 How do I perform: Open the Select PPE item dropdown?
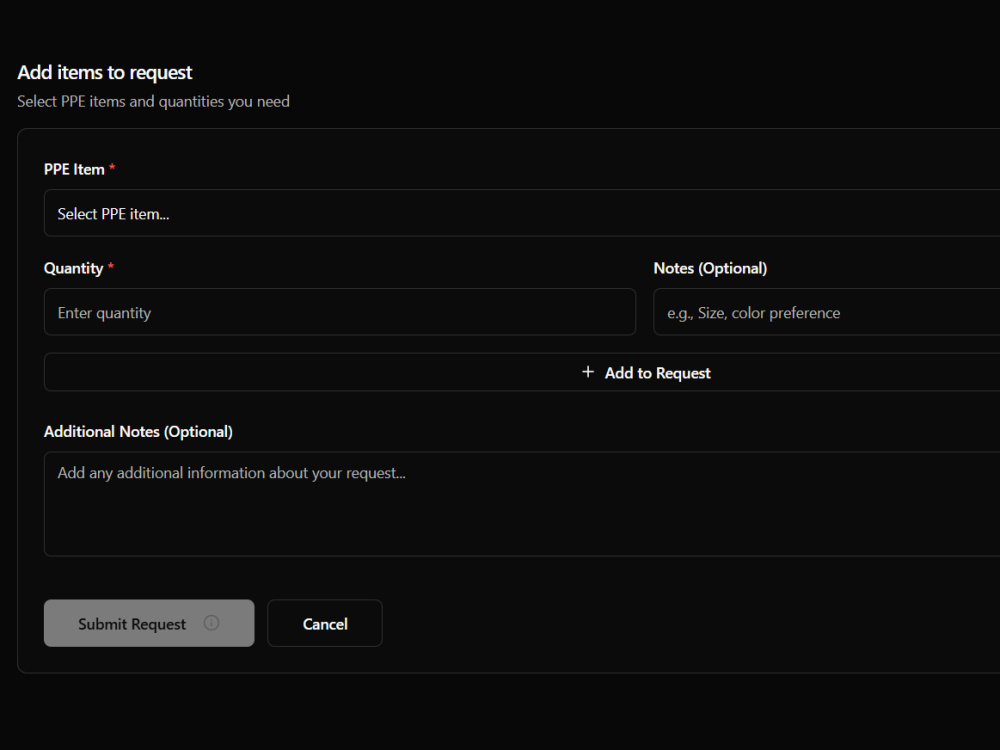pos(522,213)
